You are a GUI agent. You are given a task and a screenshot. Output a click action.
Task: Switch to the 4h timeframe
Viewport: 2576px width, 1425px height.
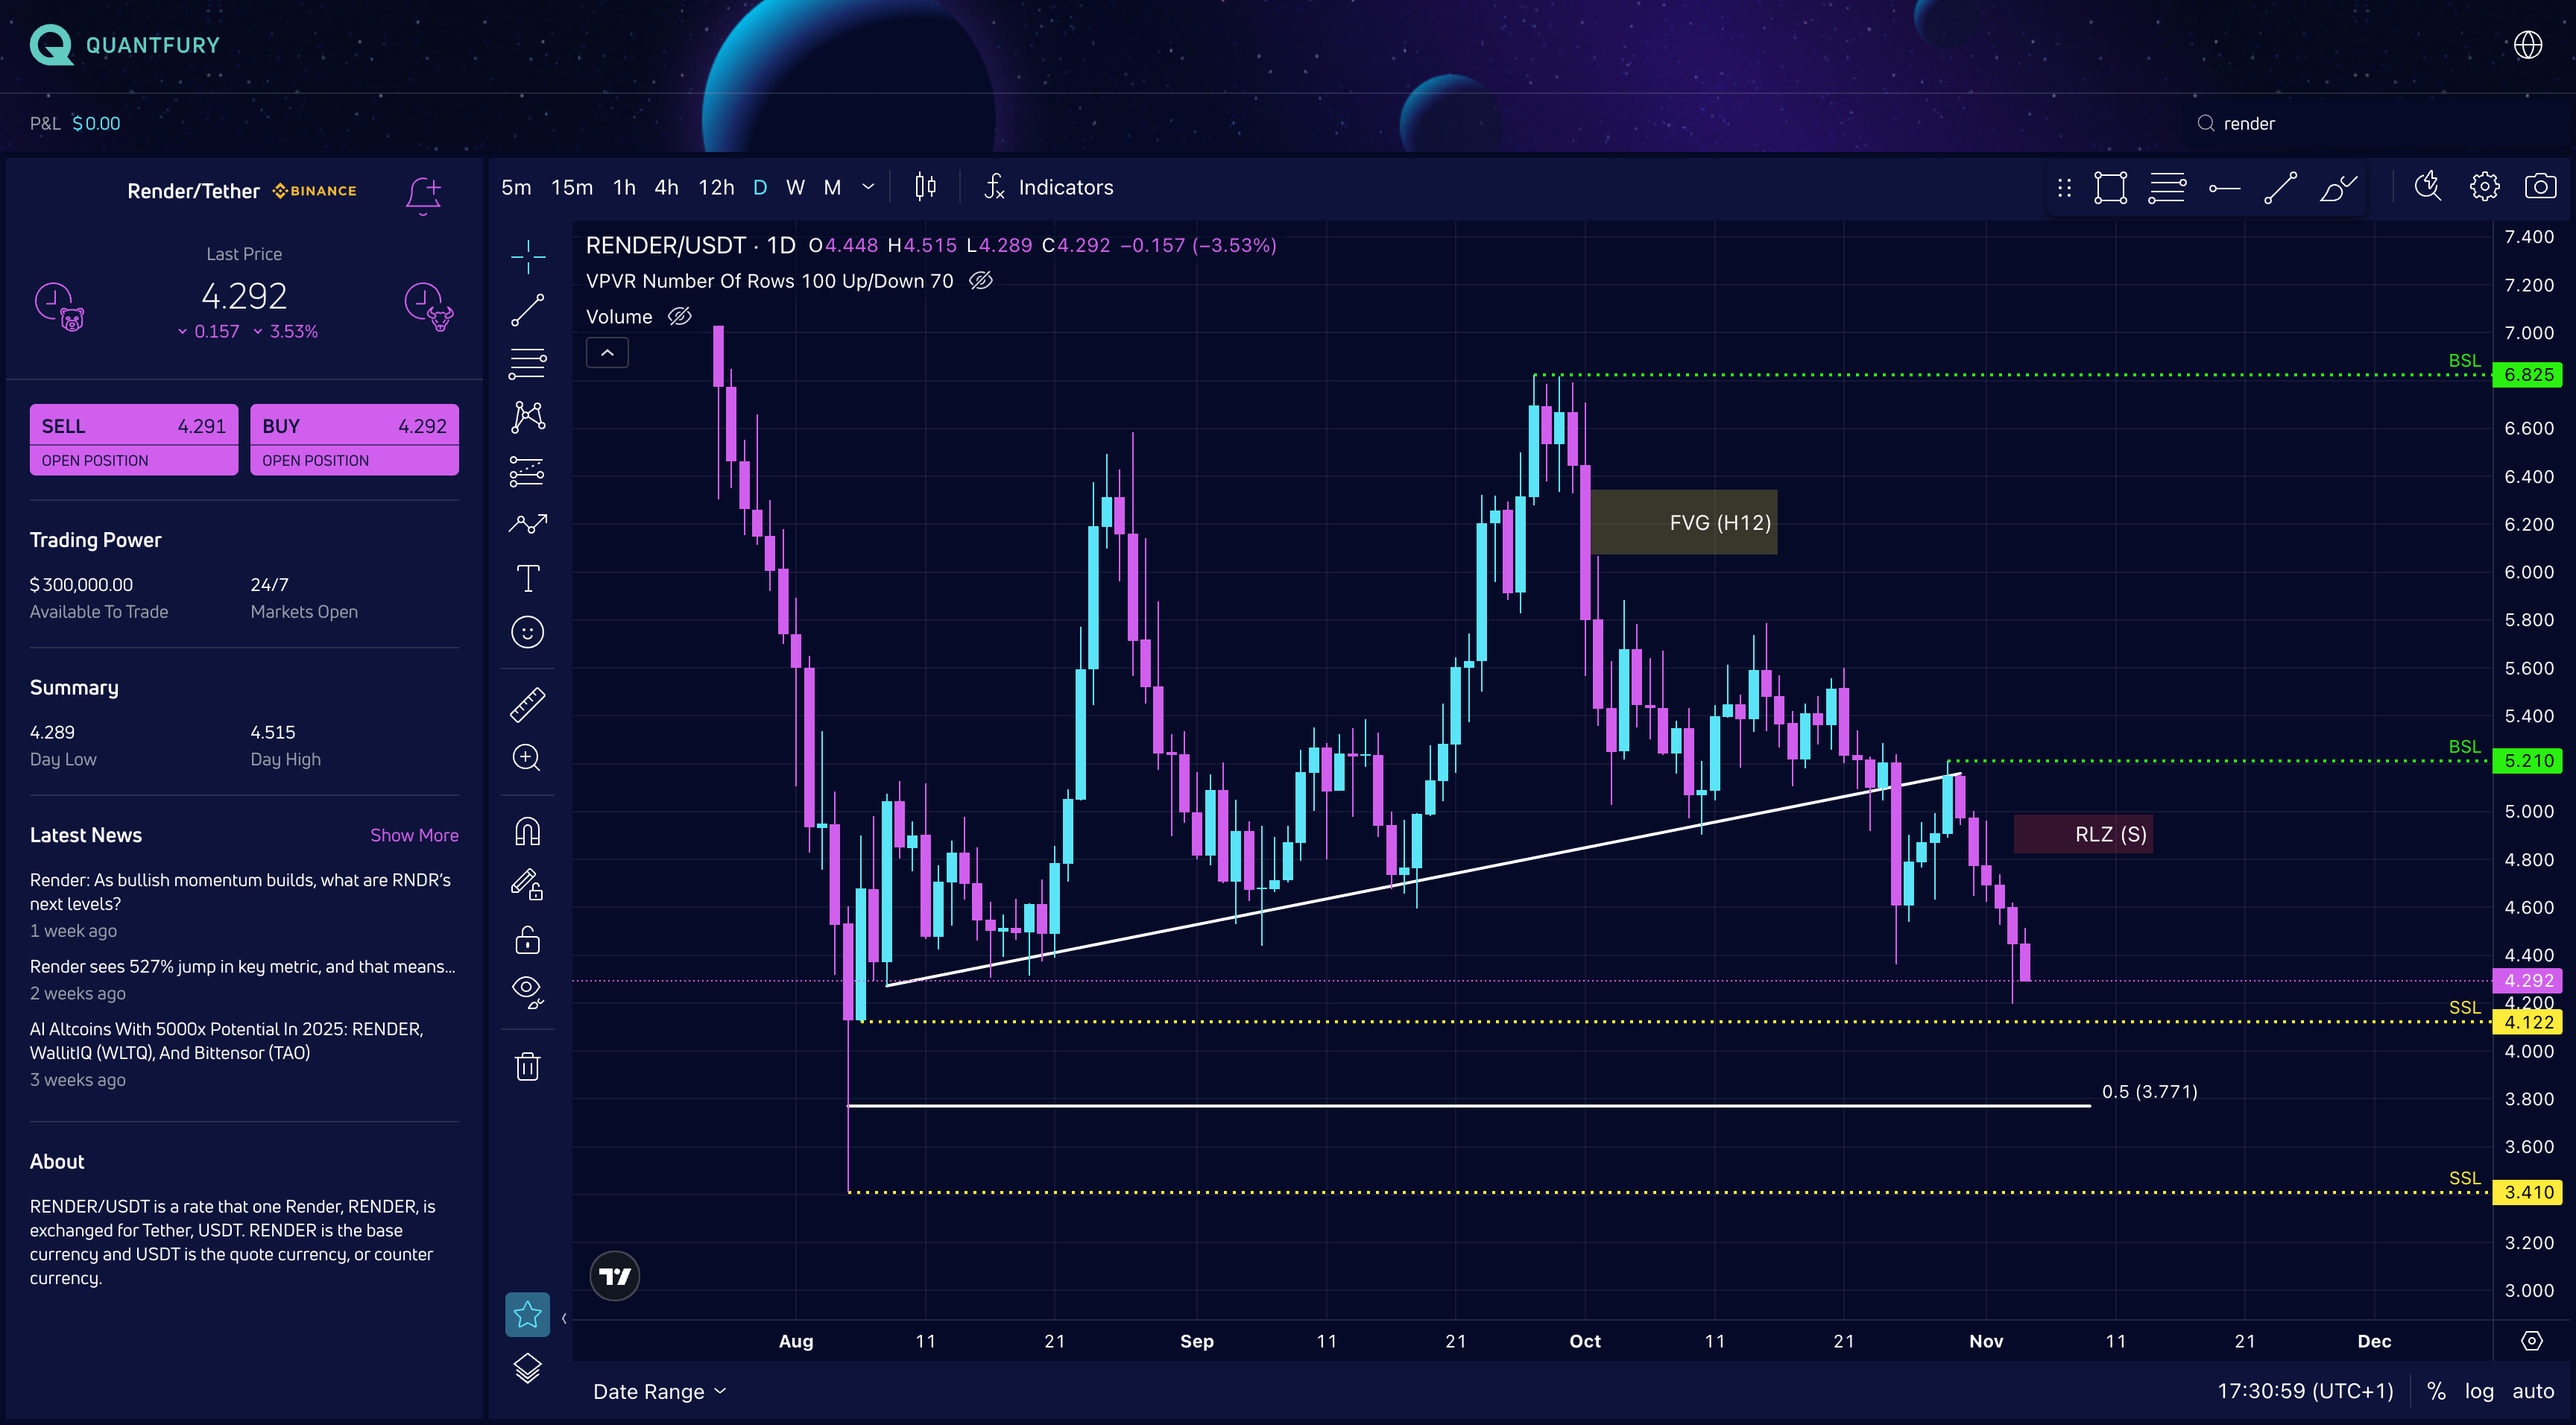point(666,187)
